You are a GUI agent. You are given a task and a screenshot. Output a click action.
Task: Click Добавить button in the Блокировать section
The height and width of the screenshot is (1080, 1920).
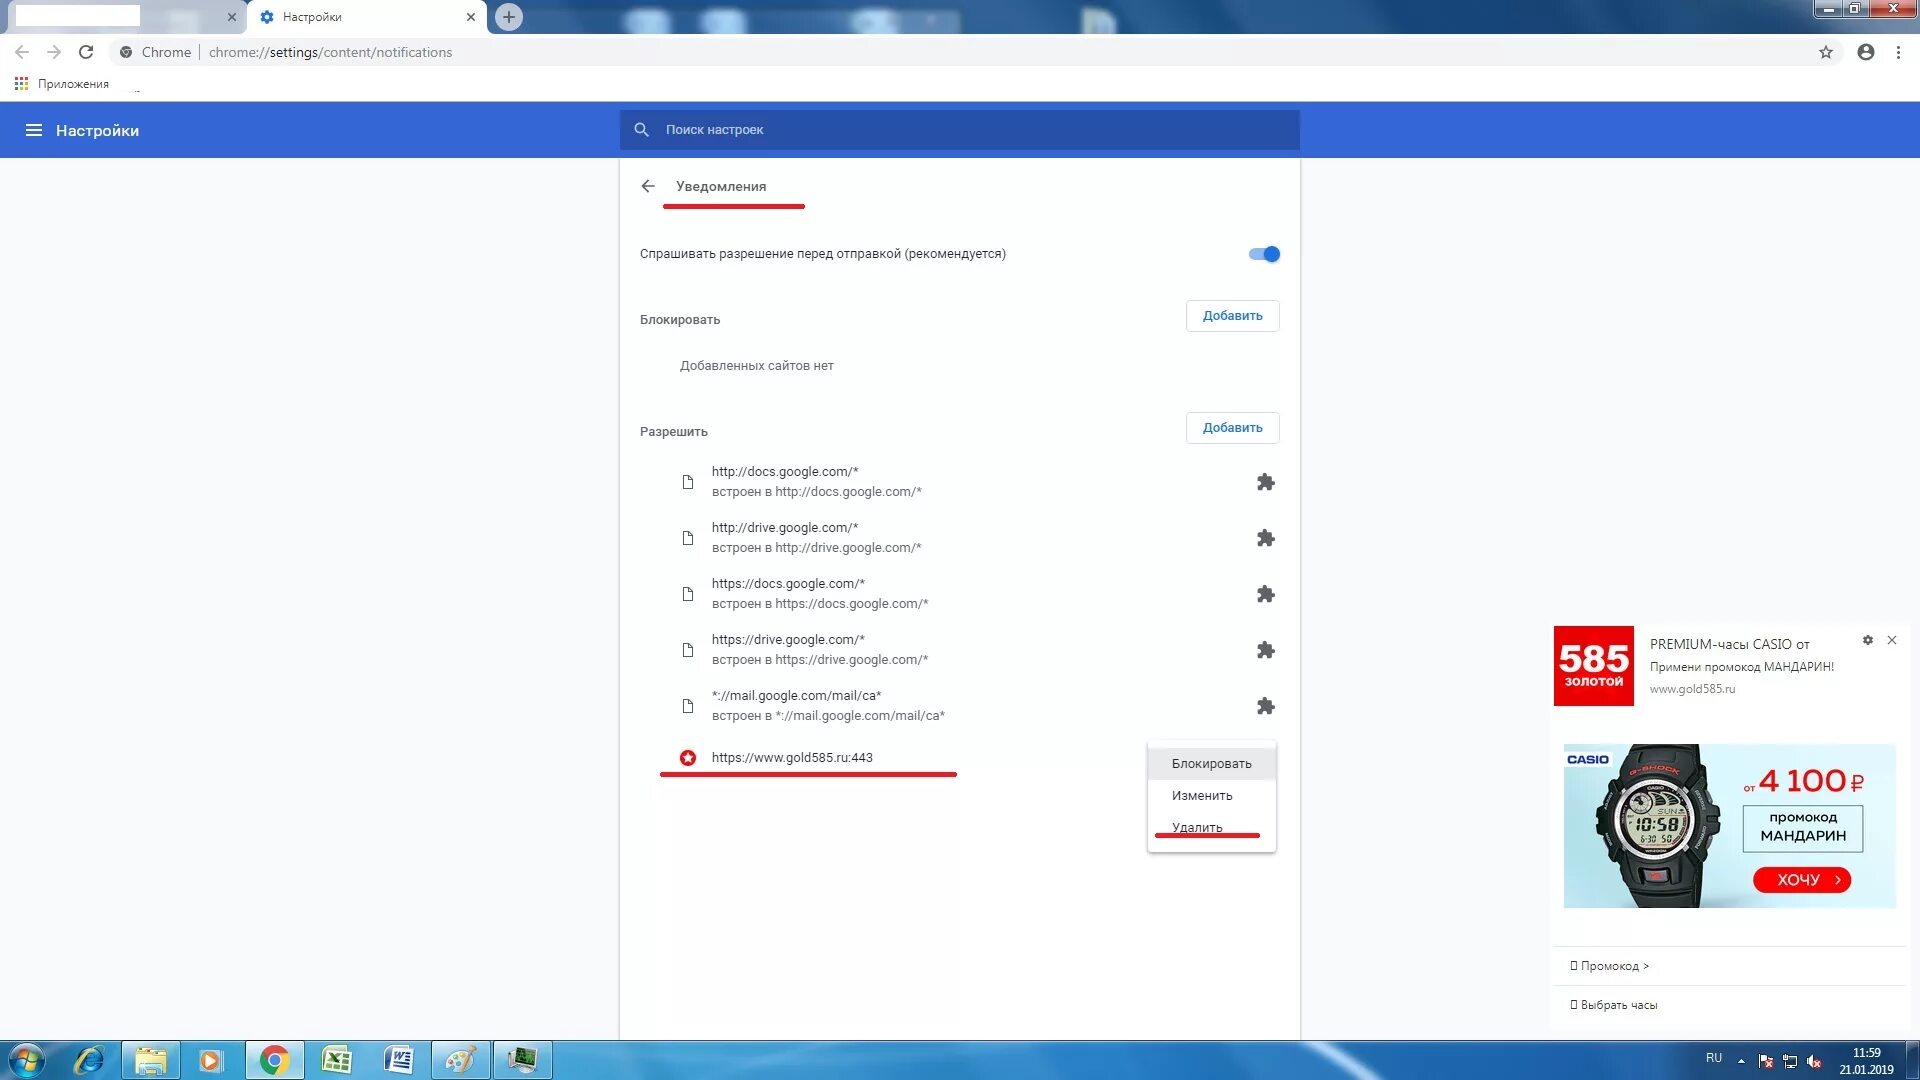coord(1232,315)
